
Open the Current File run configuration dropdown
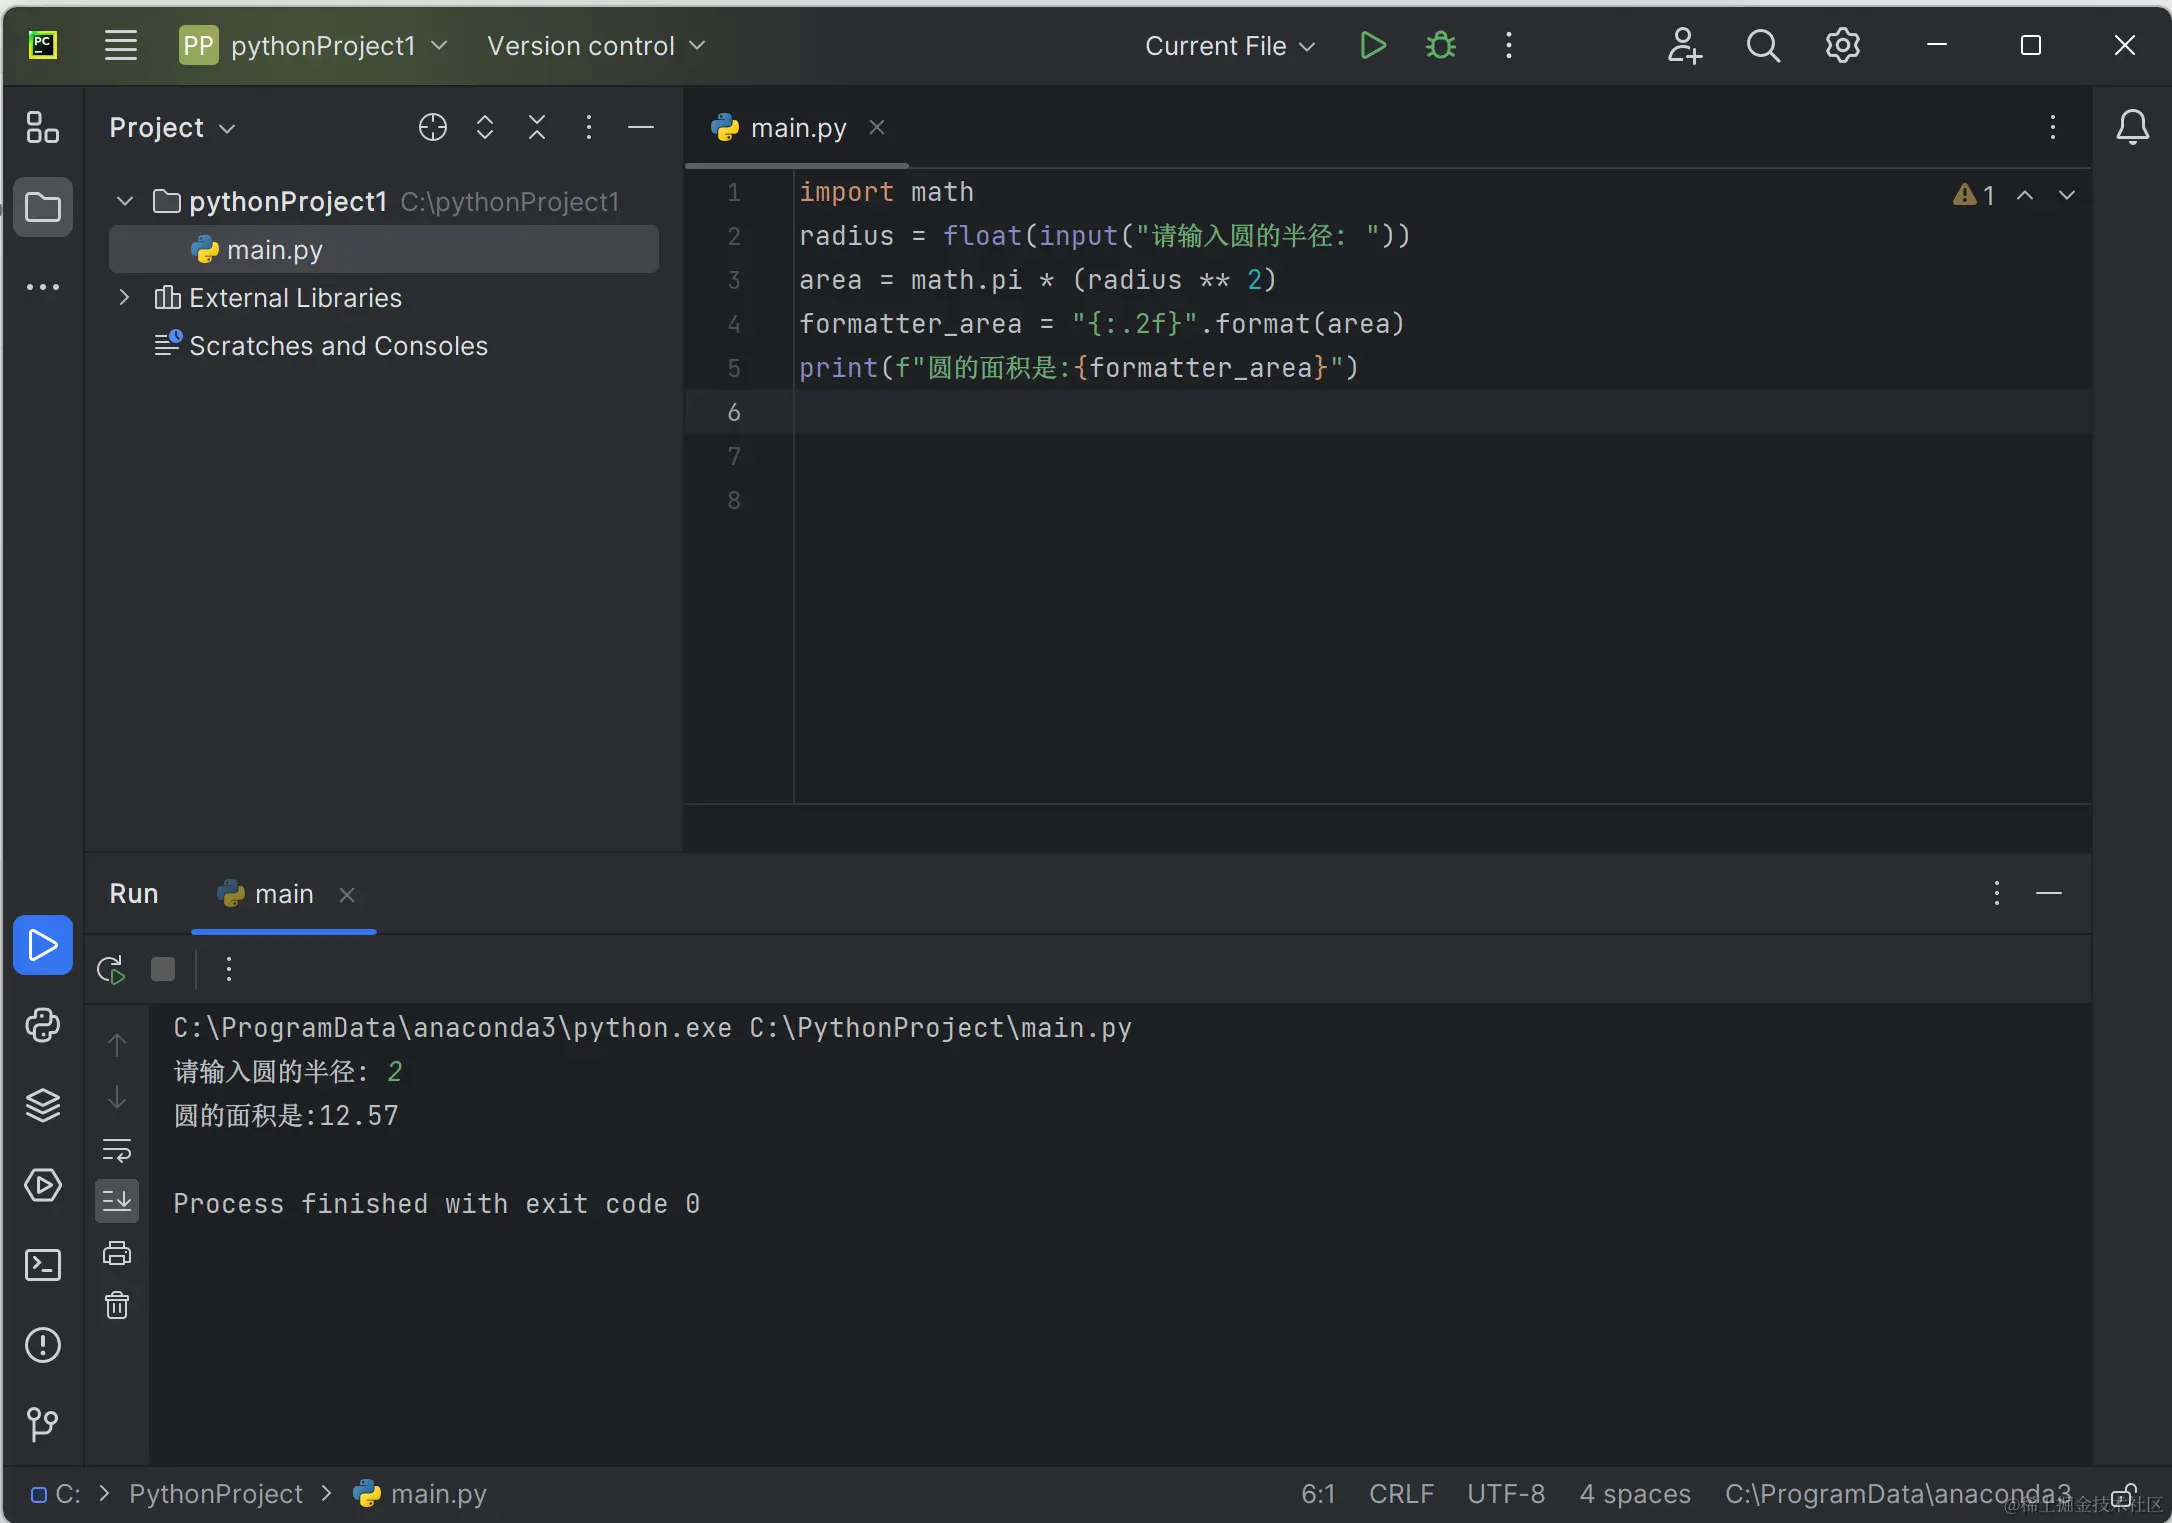click(1229, 46)
